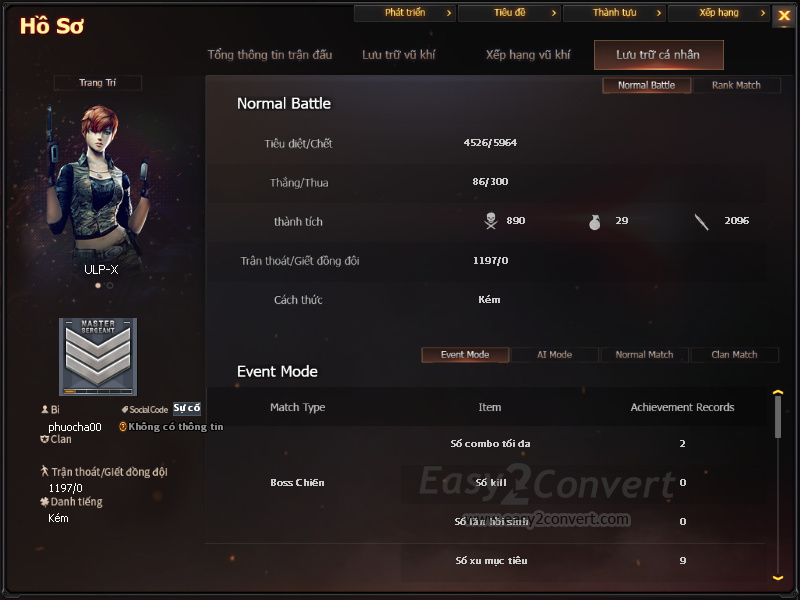Open the Xếp hạng vũ khí tab
800x600 pixels.
tap(528, 55)
